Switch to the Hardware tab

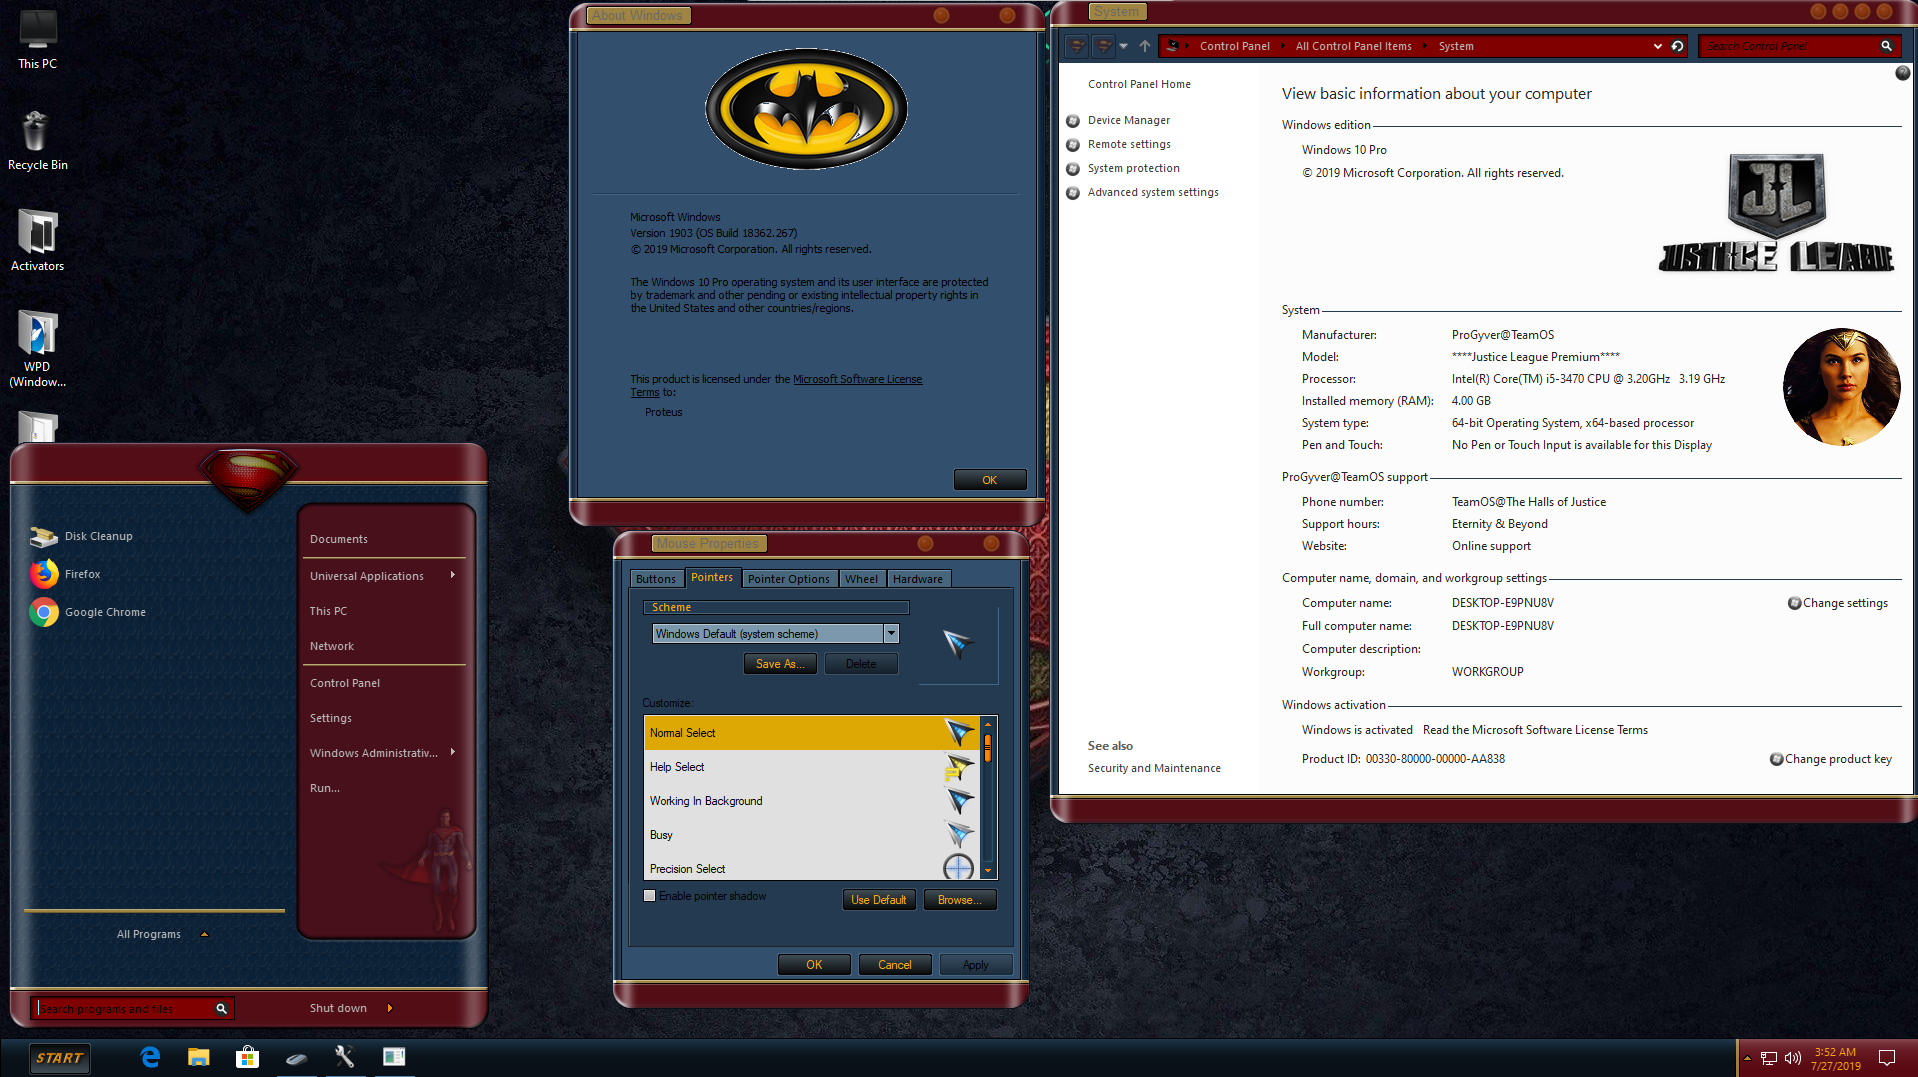(x=918, y=579)
